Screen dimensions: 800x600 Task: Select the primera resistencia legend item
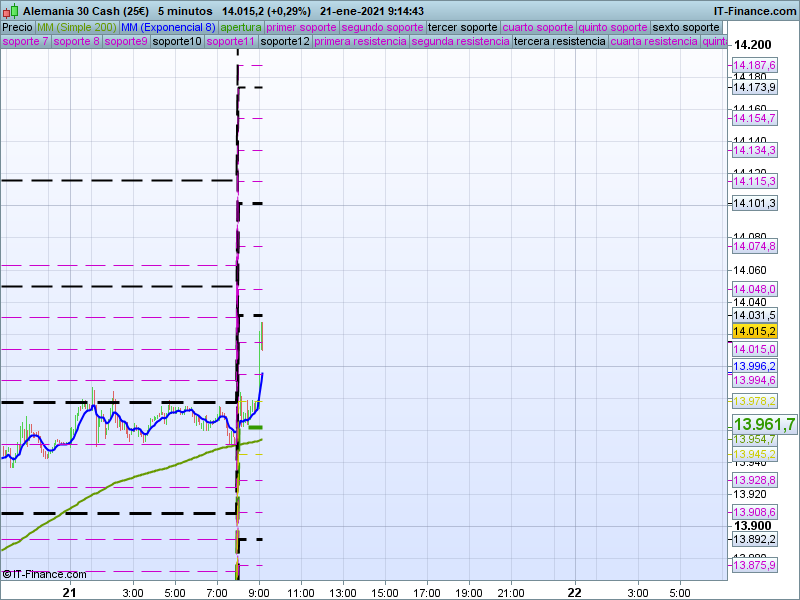[360, 42]
